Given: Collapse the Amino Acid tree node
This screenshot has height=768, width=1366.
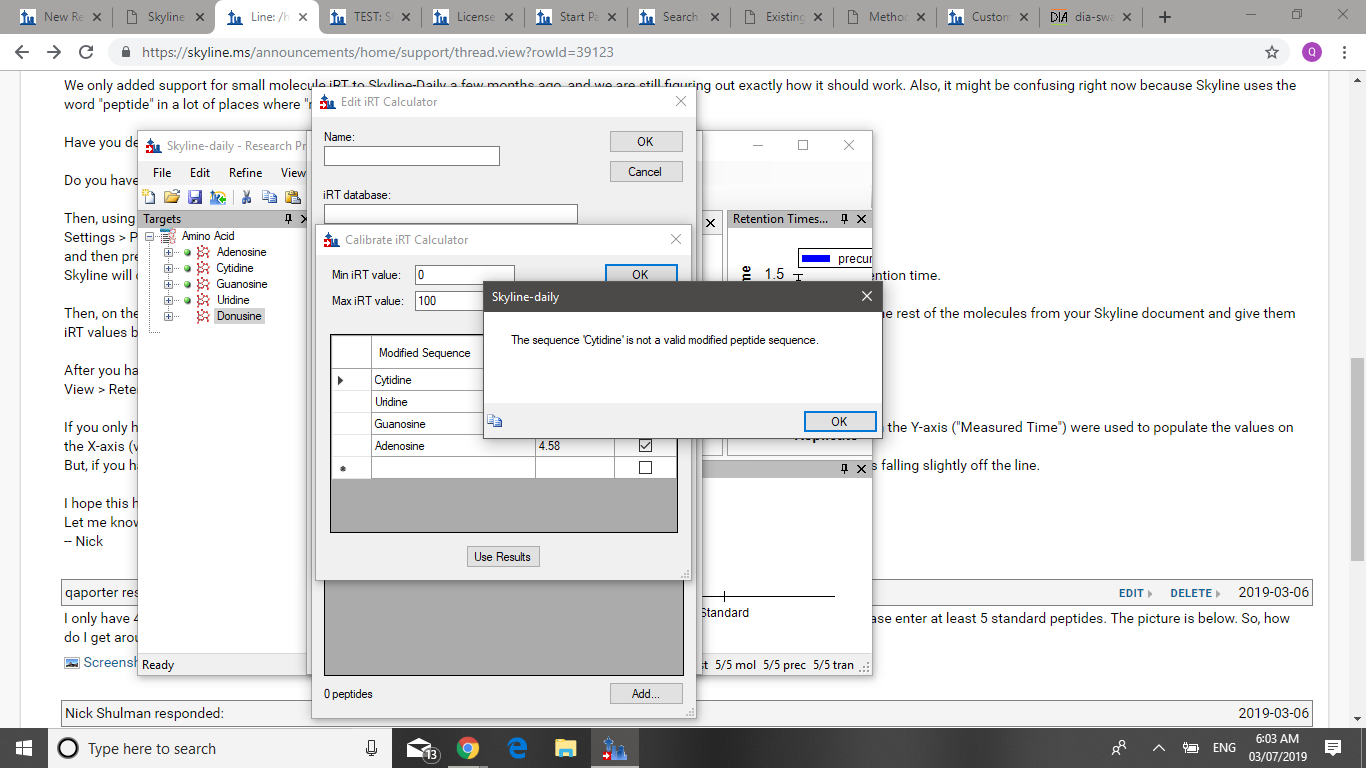Looking at the screenshot, I should pyautogui.click(x=150, y=236).
